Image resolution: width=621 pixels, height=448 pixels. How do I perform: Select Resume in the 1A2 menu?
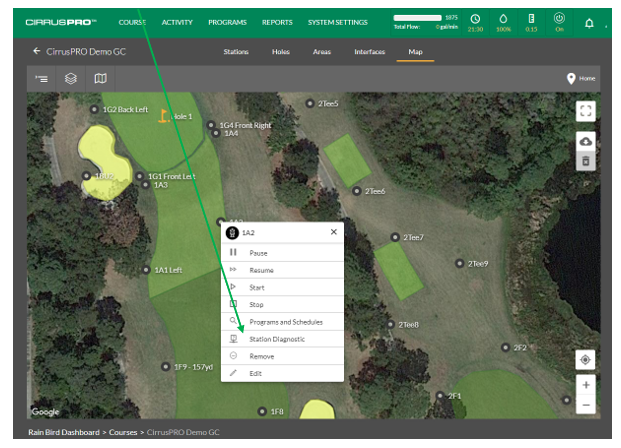coord(282,270)
